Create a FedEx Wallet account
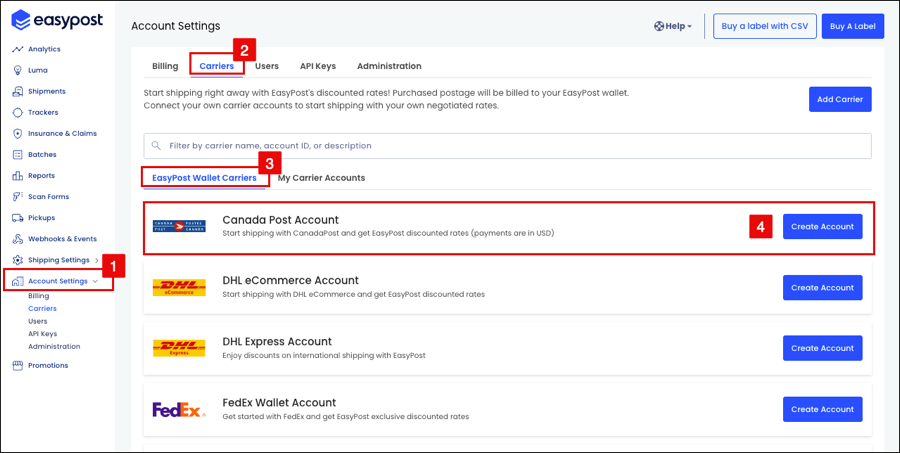This screenshot has width=900, height=453. point(823,409)
